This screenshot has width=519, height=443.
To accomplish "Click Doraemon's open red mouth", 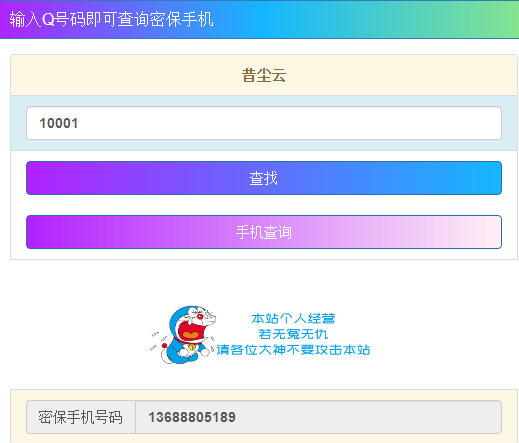I will 190,331.
